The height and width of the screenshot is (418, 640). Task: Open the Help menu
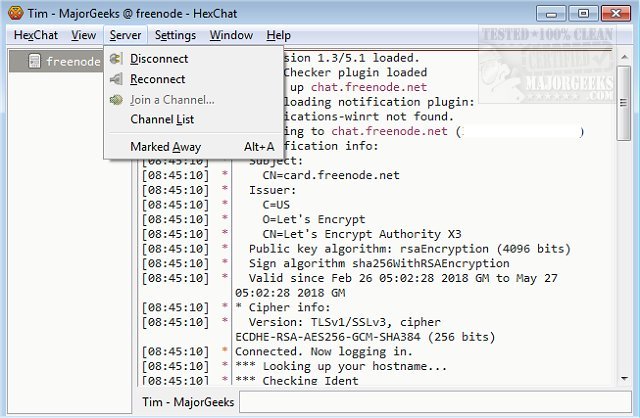tap(278, 36)
